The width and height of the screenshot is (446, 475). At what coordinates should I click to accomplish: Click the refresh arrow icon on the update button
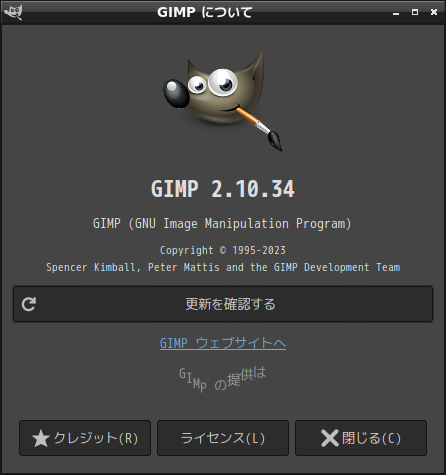(x=29, y=304)
